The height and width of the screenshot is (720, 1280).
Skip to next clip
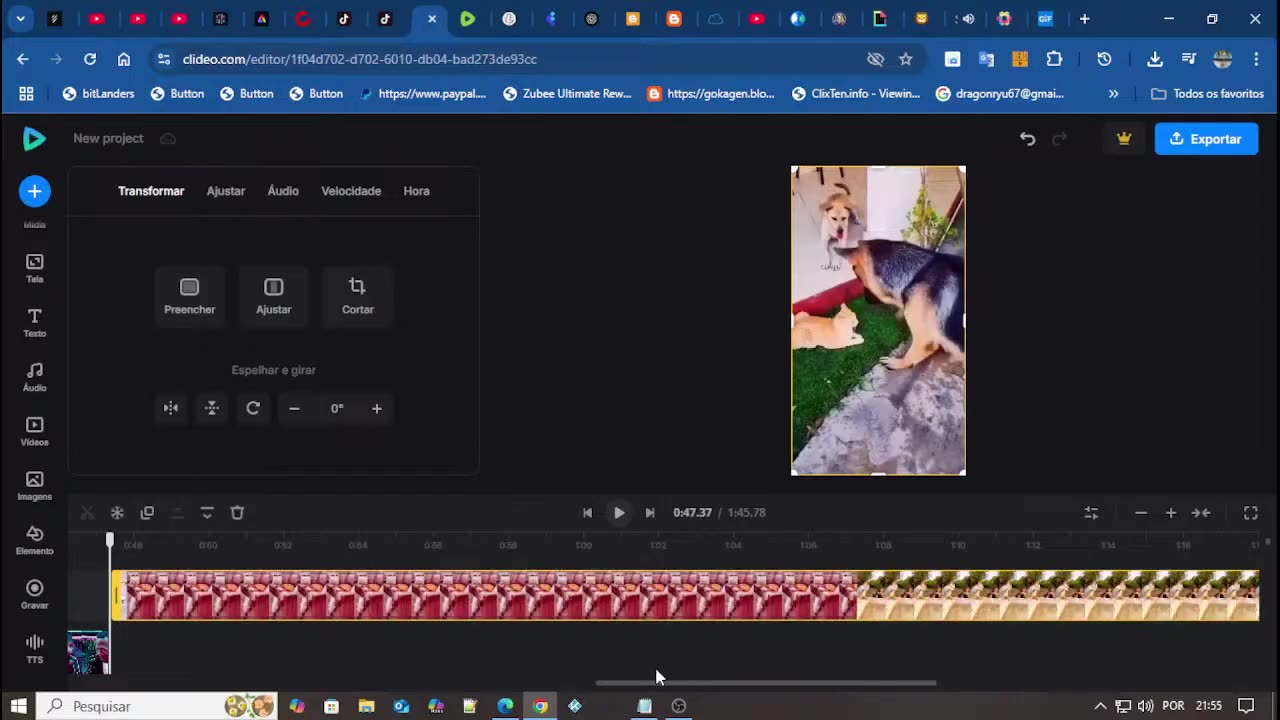coord(650,513)
